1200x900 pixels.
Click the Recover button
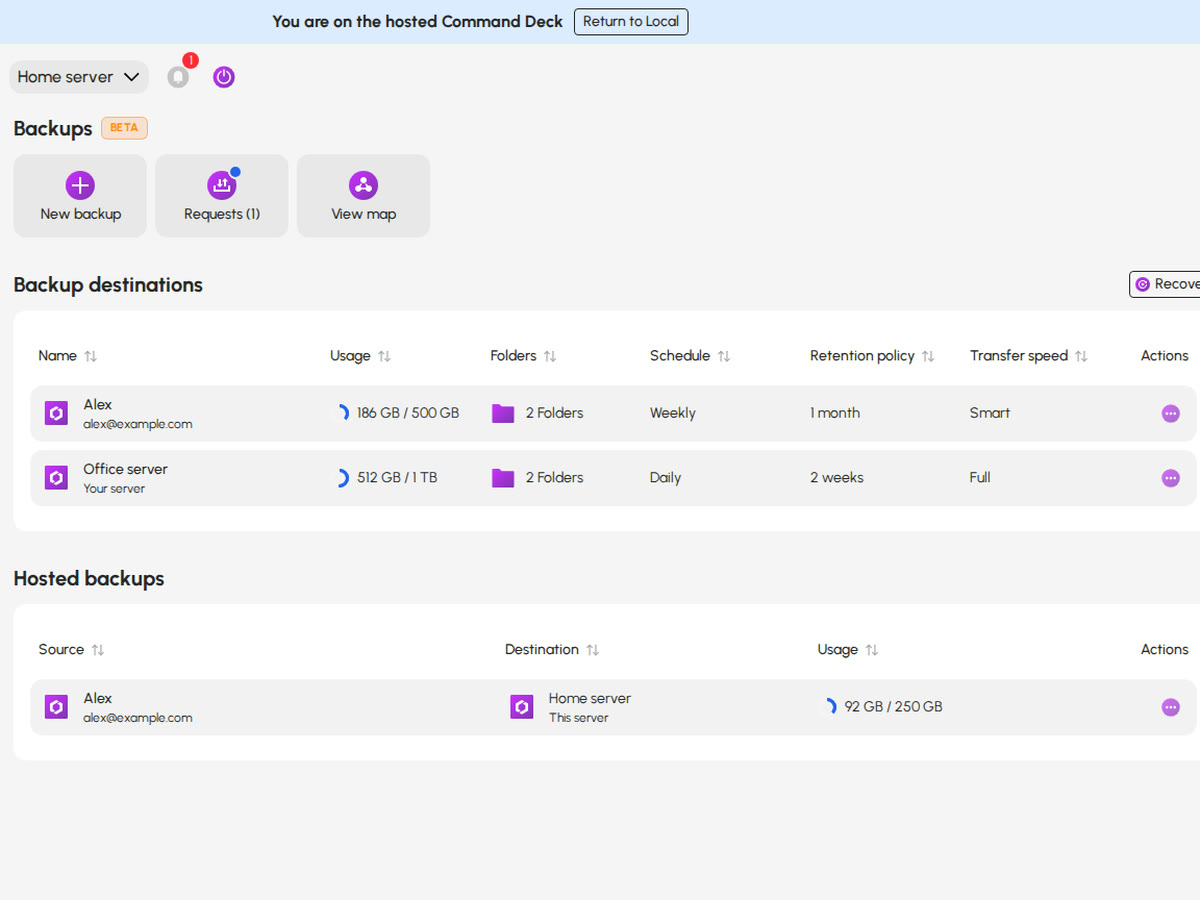coord(1165,284)
